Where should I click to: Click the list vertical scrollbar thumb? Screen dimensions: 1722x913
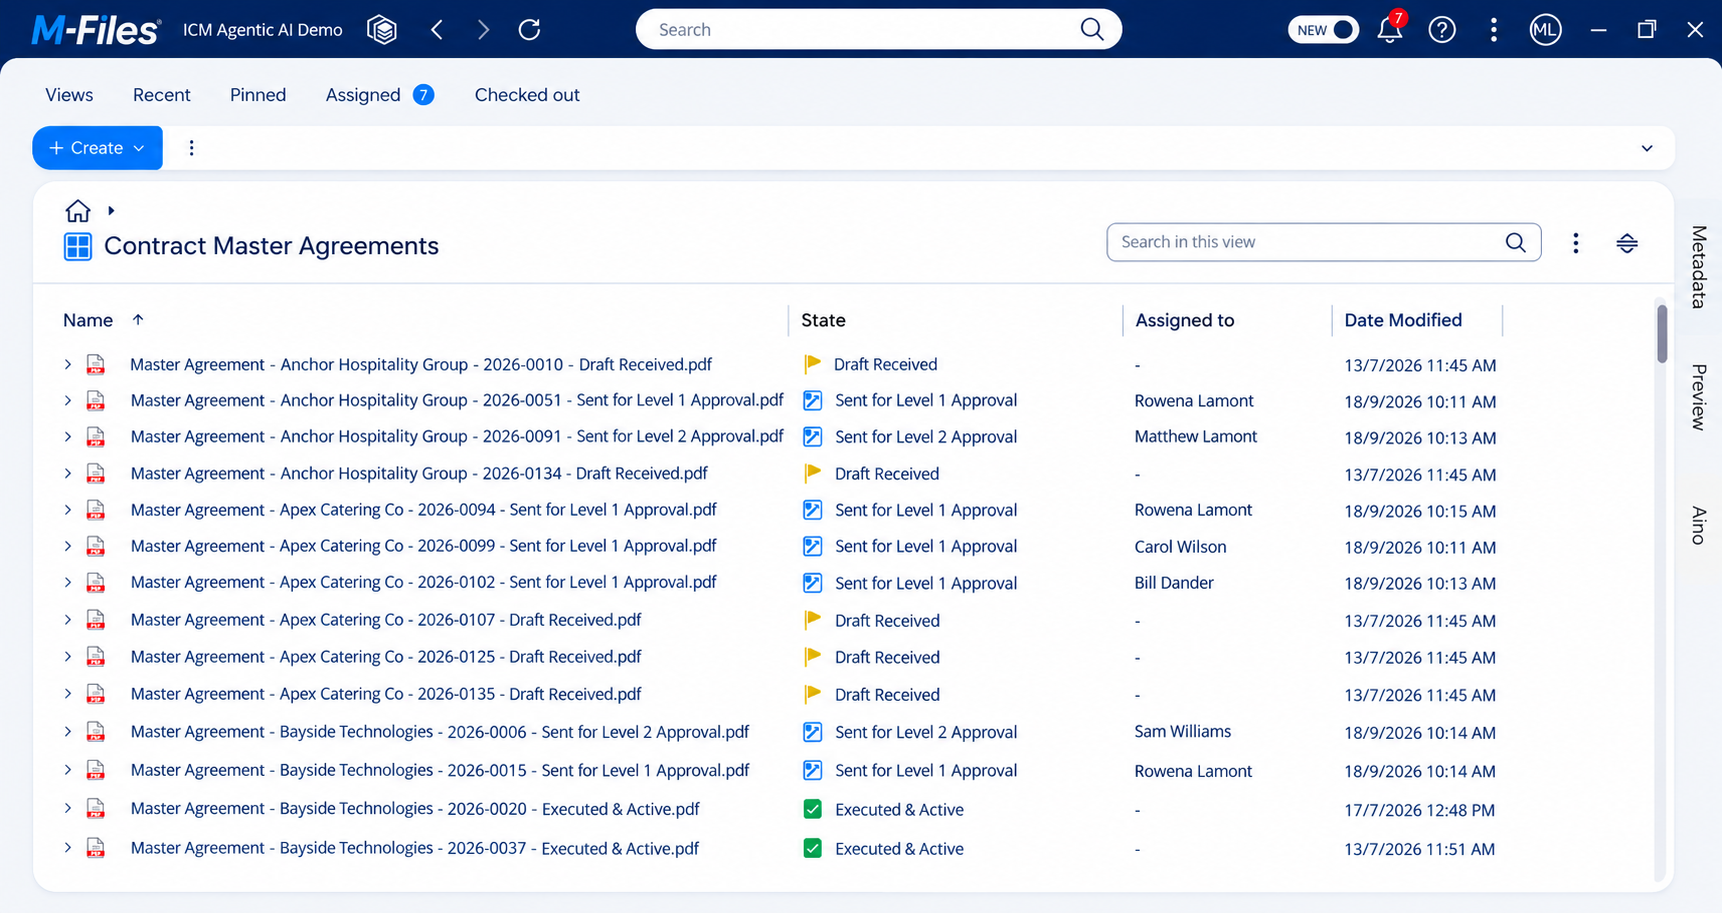click(x=1662, y=334)
